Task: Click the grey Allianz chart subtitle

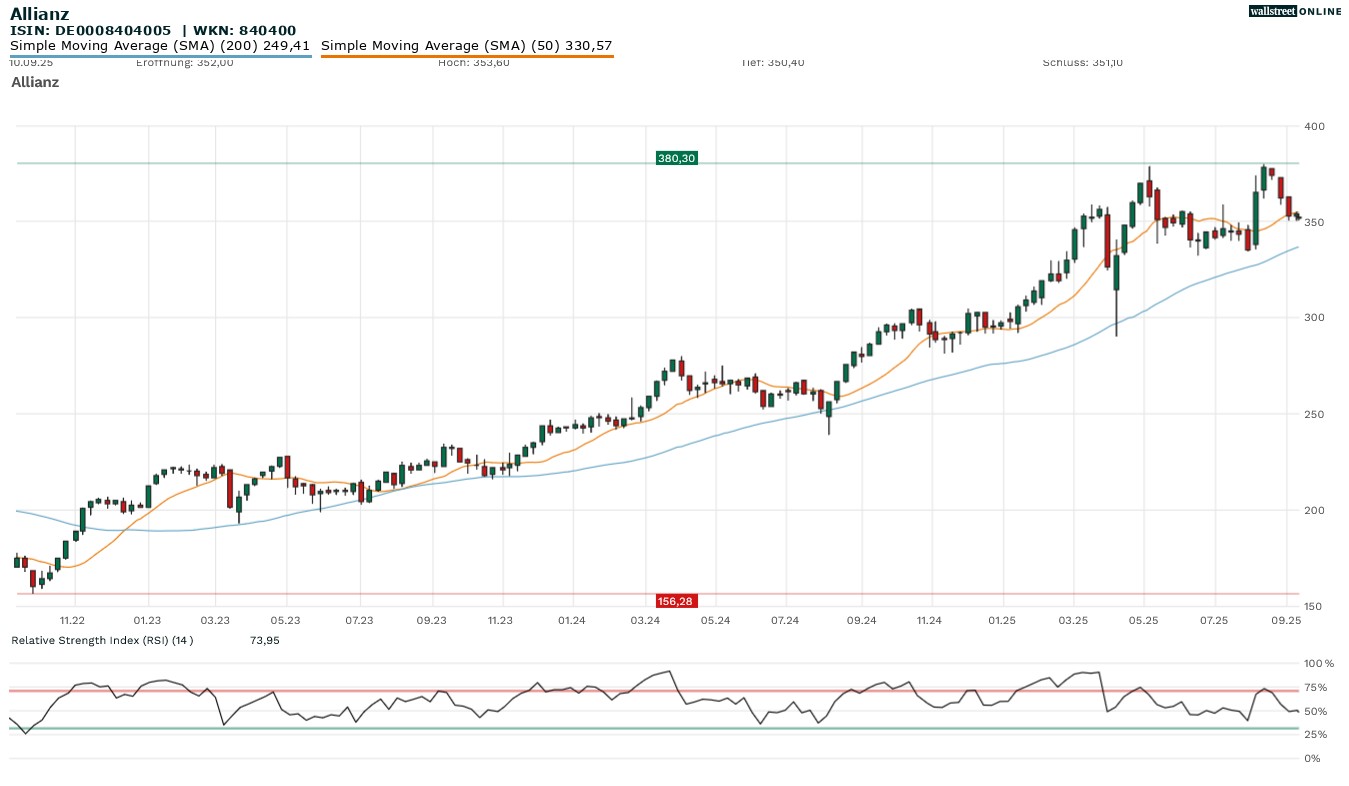Action: click(35, 82)
